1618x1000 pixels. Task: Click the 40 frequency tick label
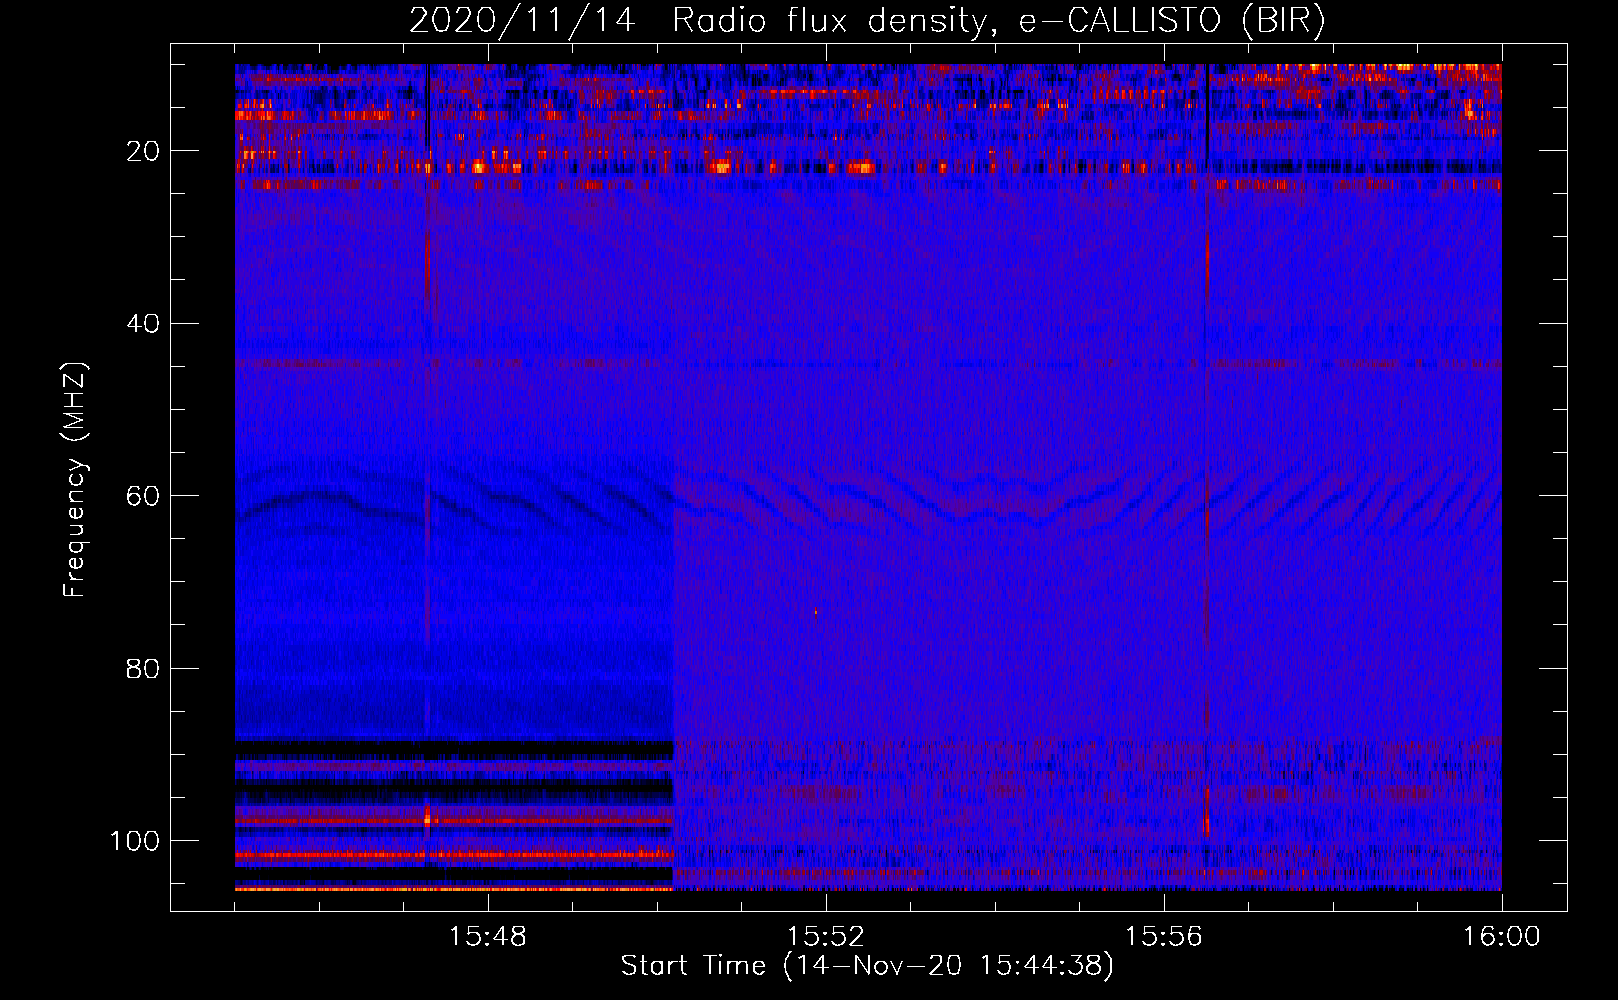click(x=143, y=324)
